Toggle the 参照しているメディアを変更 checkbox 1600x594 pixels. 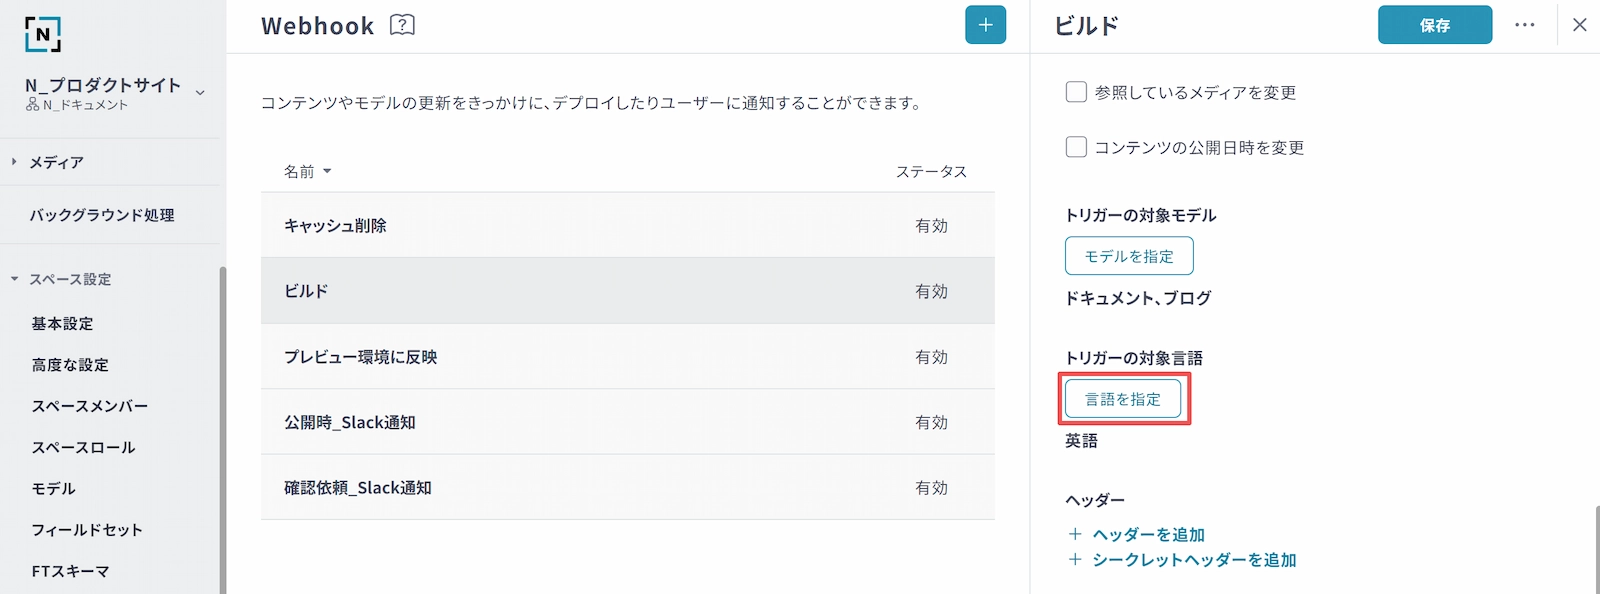[1076, 92]
